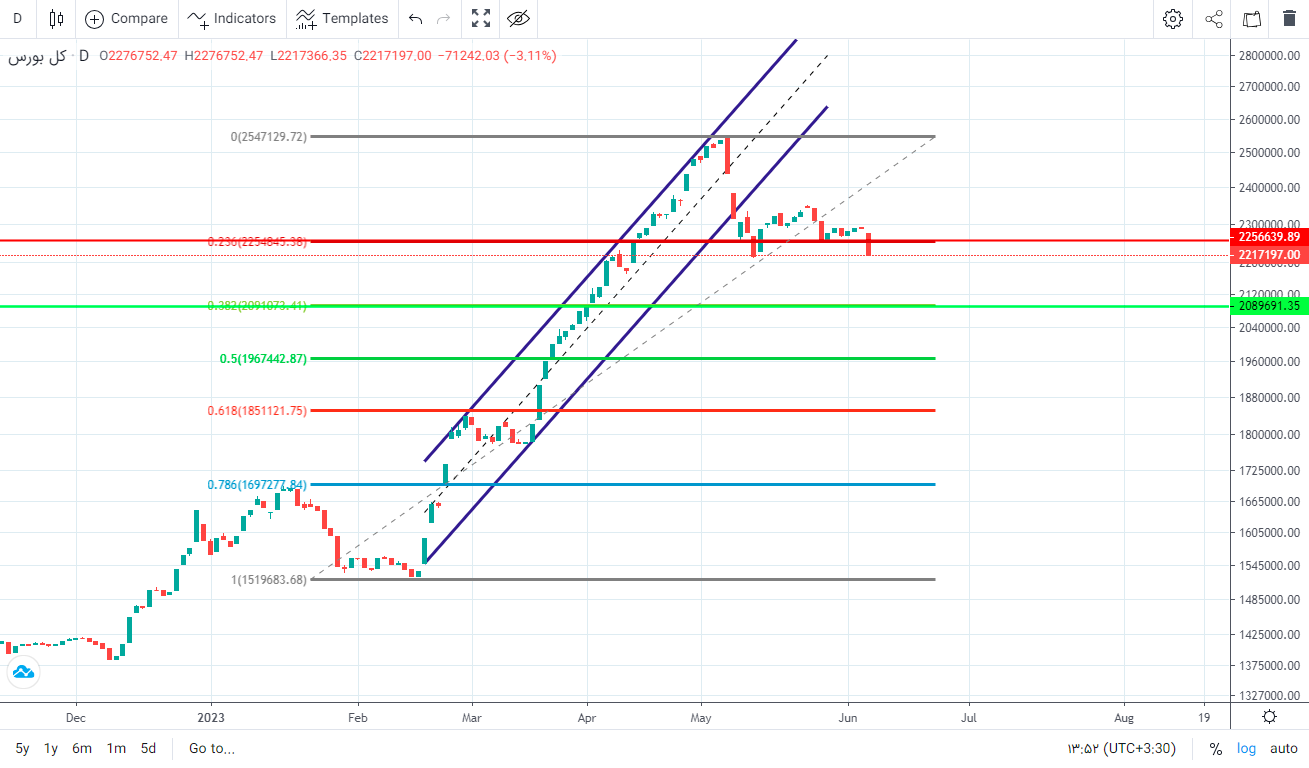Image resolution: width=1309 pixels, height=768 pixels.
Task: Open the sticky notes layout icon
Action: 1251,18
